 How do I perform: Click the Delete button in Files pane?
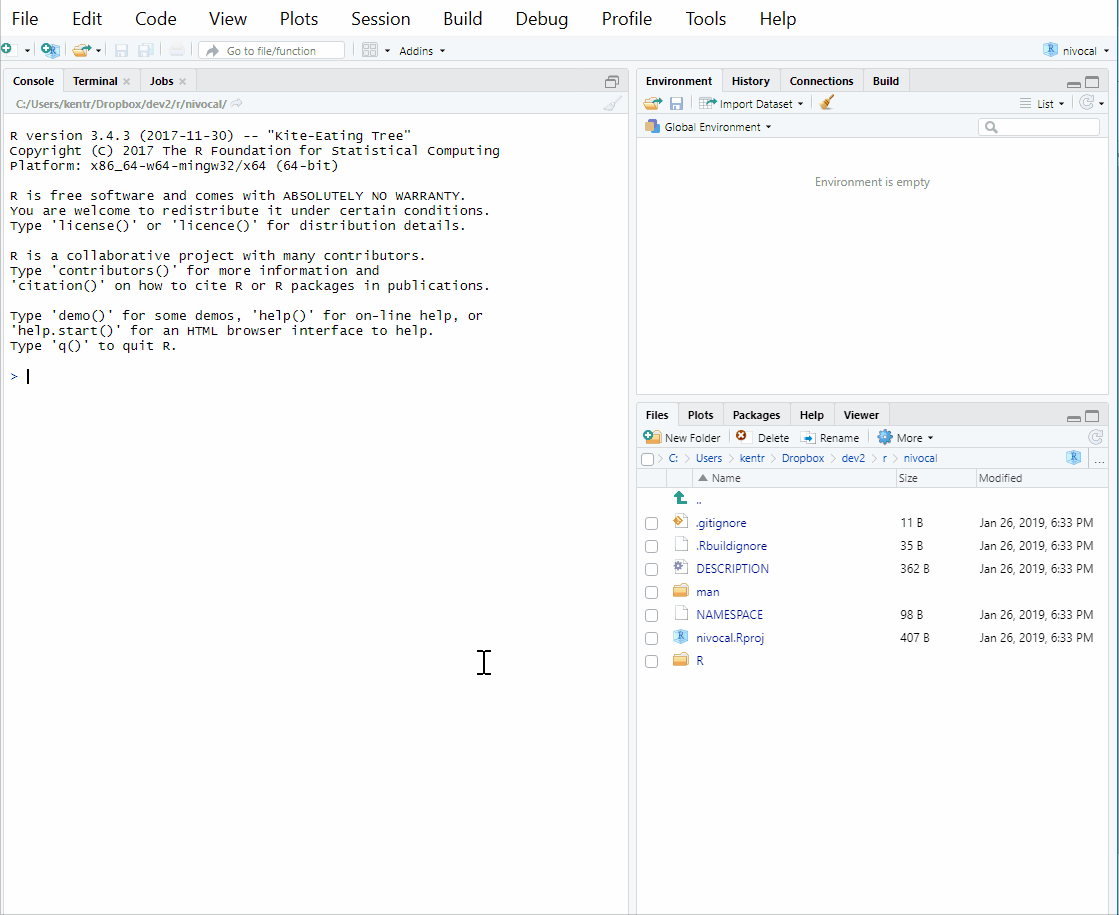(x=763, y=438)
